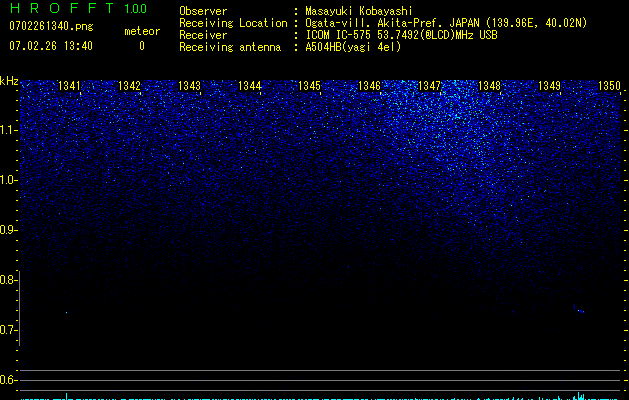This screenshot has height=400, width=629.
Task: Click time marker 1349
Action: [x=549, y=85]
